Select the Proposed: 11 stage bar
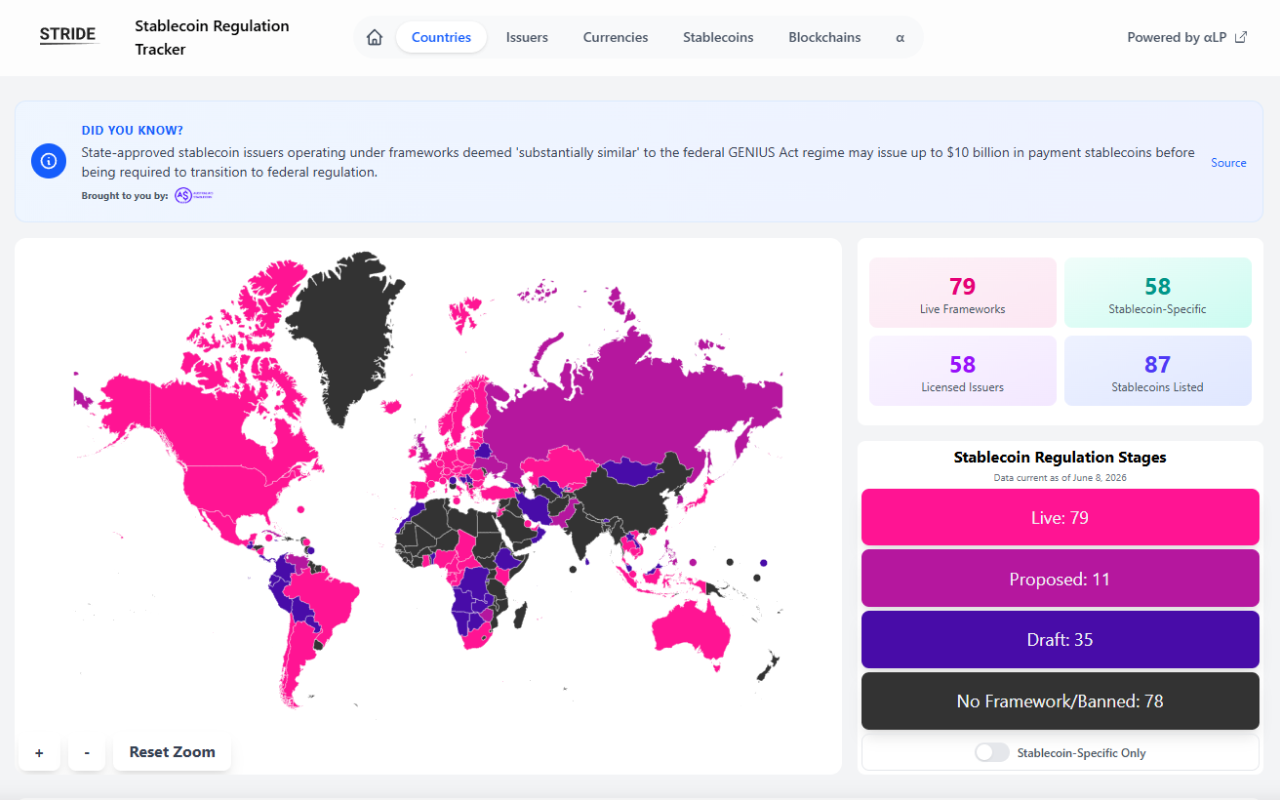Viewport: 1280px width, 800px height. click(1060, 579)
